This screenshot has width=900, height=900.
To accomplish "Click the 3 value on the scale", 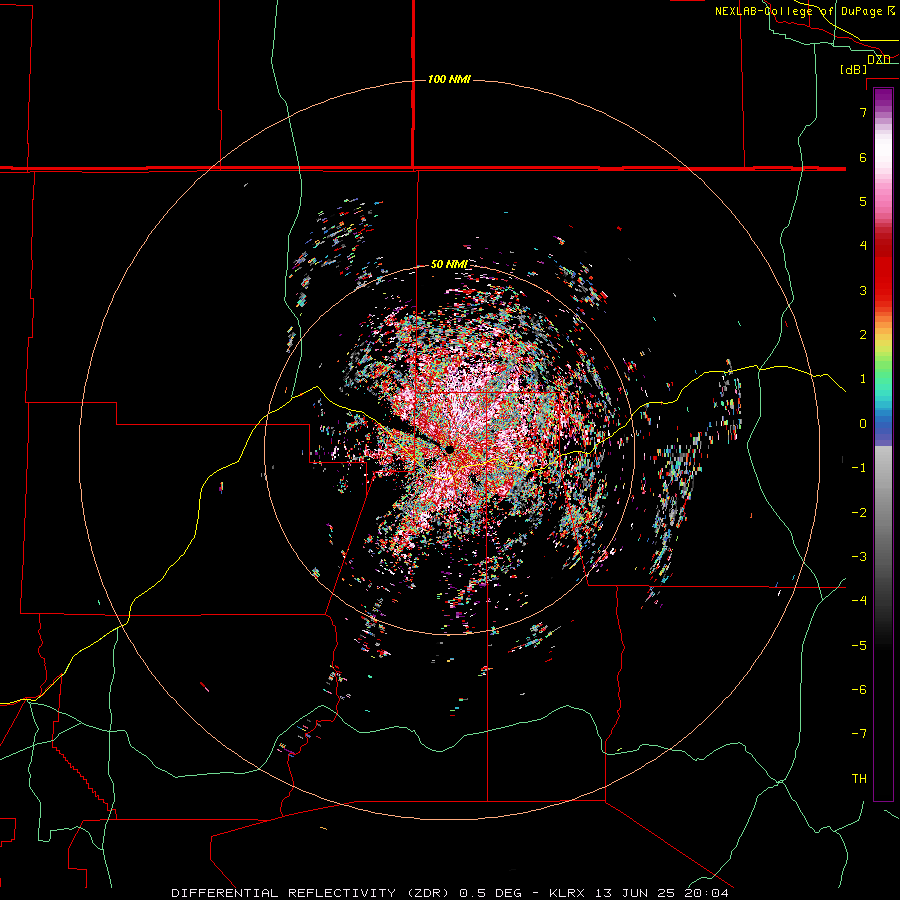I will click(863, 290).
